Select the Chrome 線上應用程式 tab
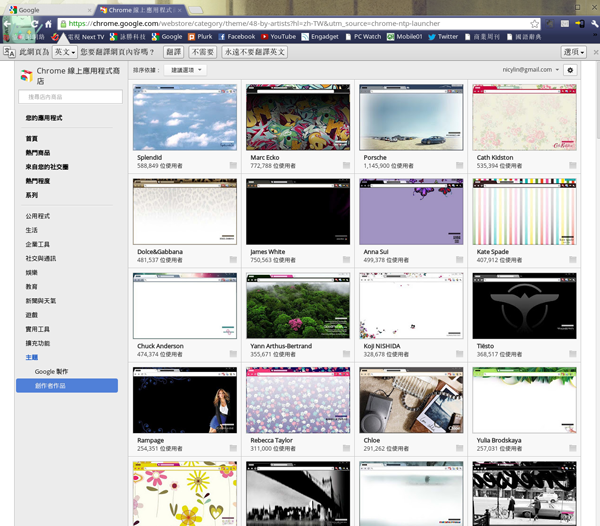The image size is (600, 526). click(140, 10)
